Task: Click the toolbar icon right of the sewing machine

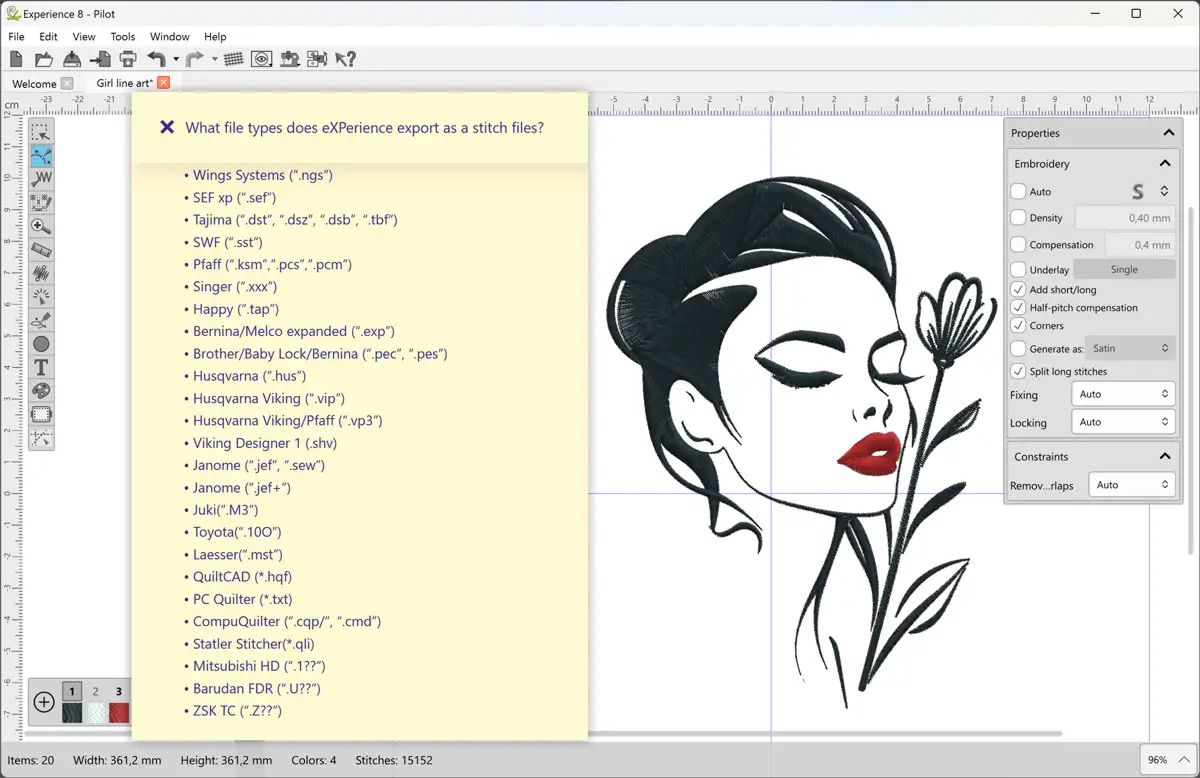Action: pyautogui.click(x=318, y=60)
